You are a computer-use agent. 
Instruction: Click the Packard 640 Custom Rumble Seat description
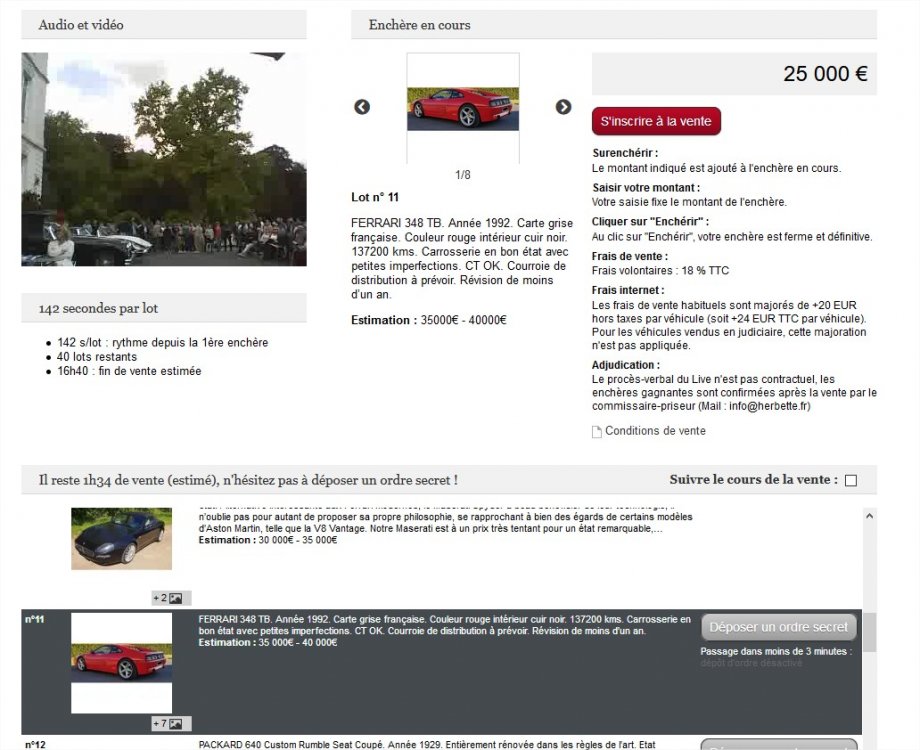427,745
